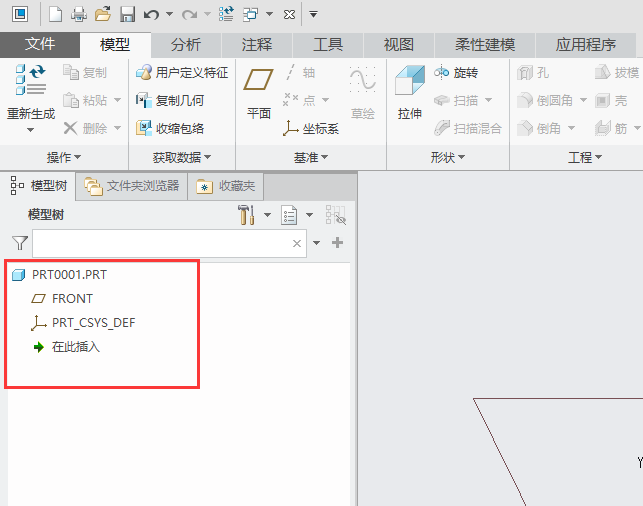The image size is (643, 506).
Task: Switch to the 注释 ribbon tab
Action: pos(257,45)
